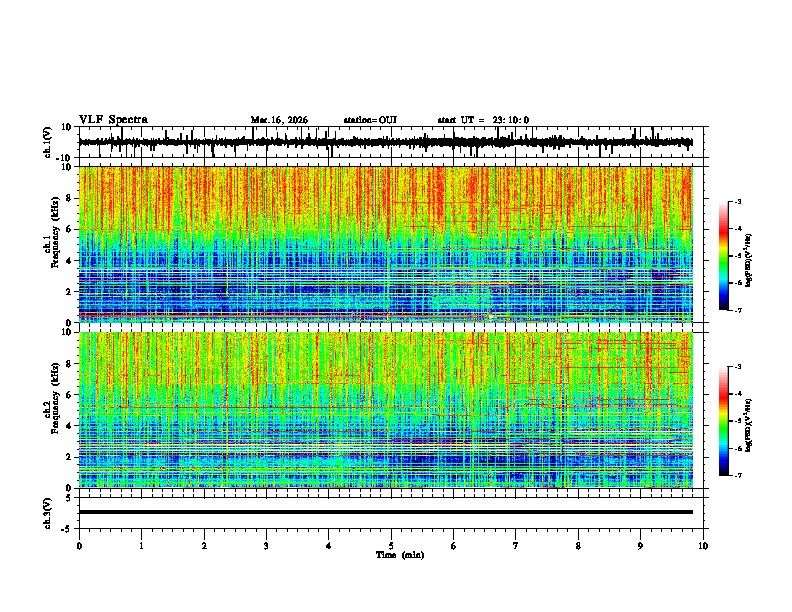Image resolution: width=792 pixels, height=612 pixels.
Task: Click inside the ch.1 spectrogram panel
Action: tap(385, 244)
